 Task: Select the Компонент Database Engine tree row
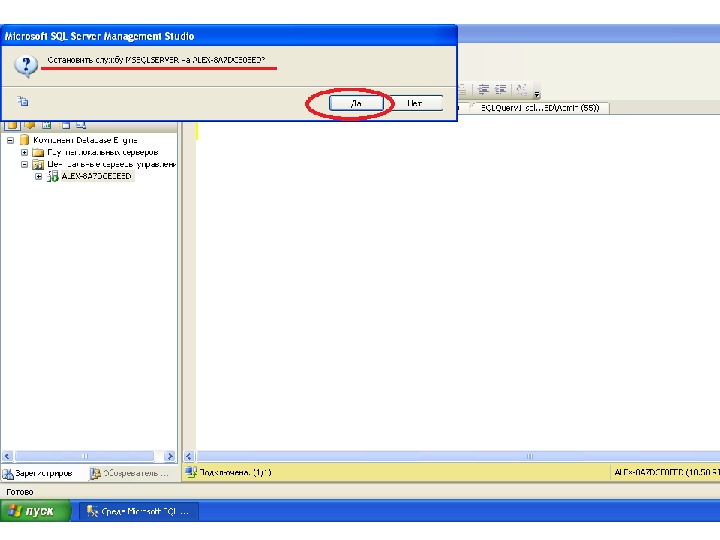click(85, 140)
